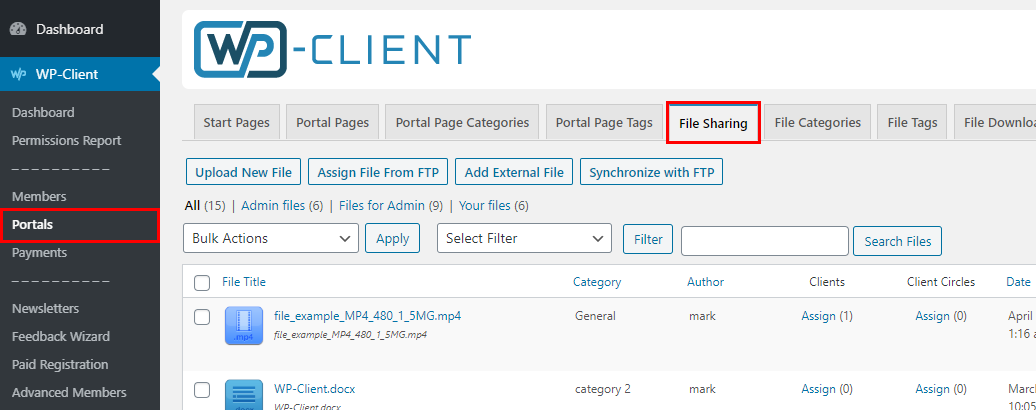Click the General category cell

pyautogui.click(x=595, y=316)
